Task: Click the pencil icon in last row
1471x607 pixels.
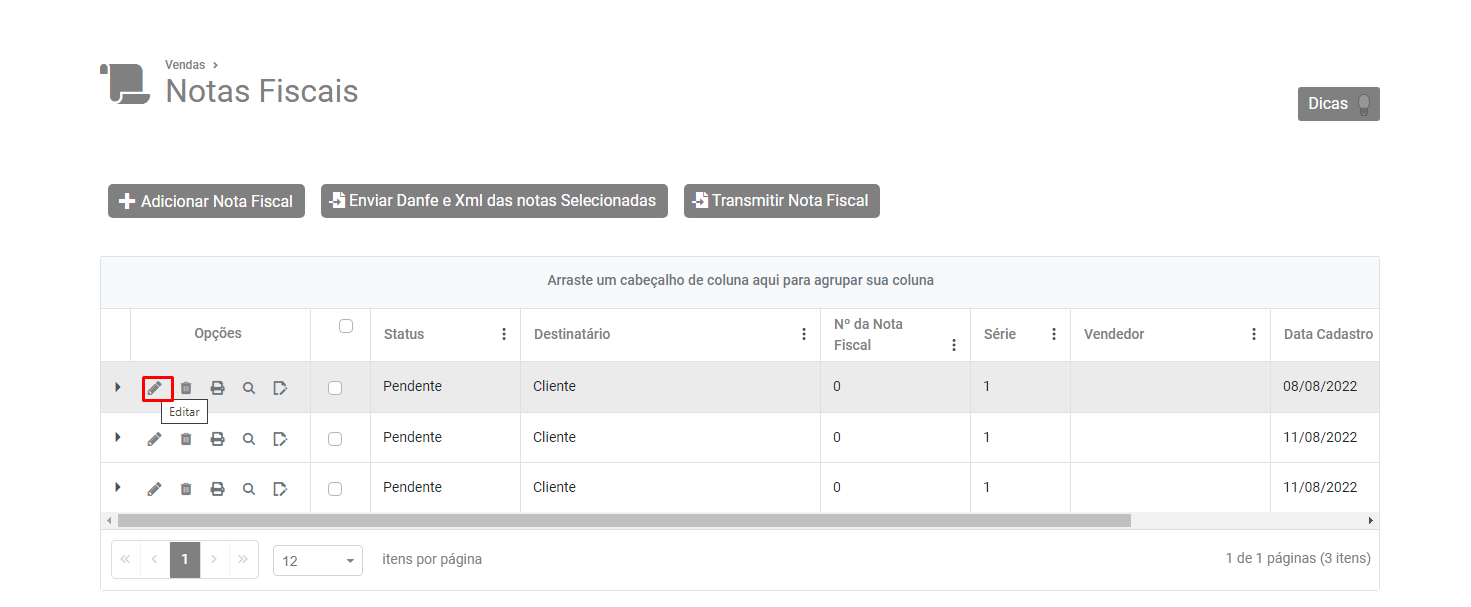Action: pyautogui.click(x=155, y=489)
